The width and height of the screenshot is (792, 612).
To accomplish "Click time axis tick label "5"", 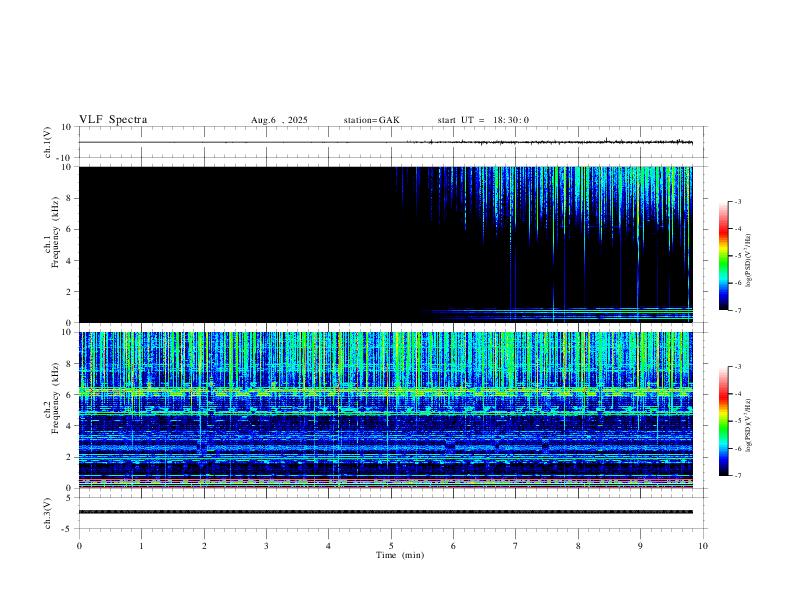I will [x=391, y=546].
